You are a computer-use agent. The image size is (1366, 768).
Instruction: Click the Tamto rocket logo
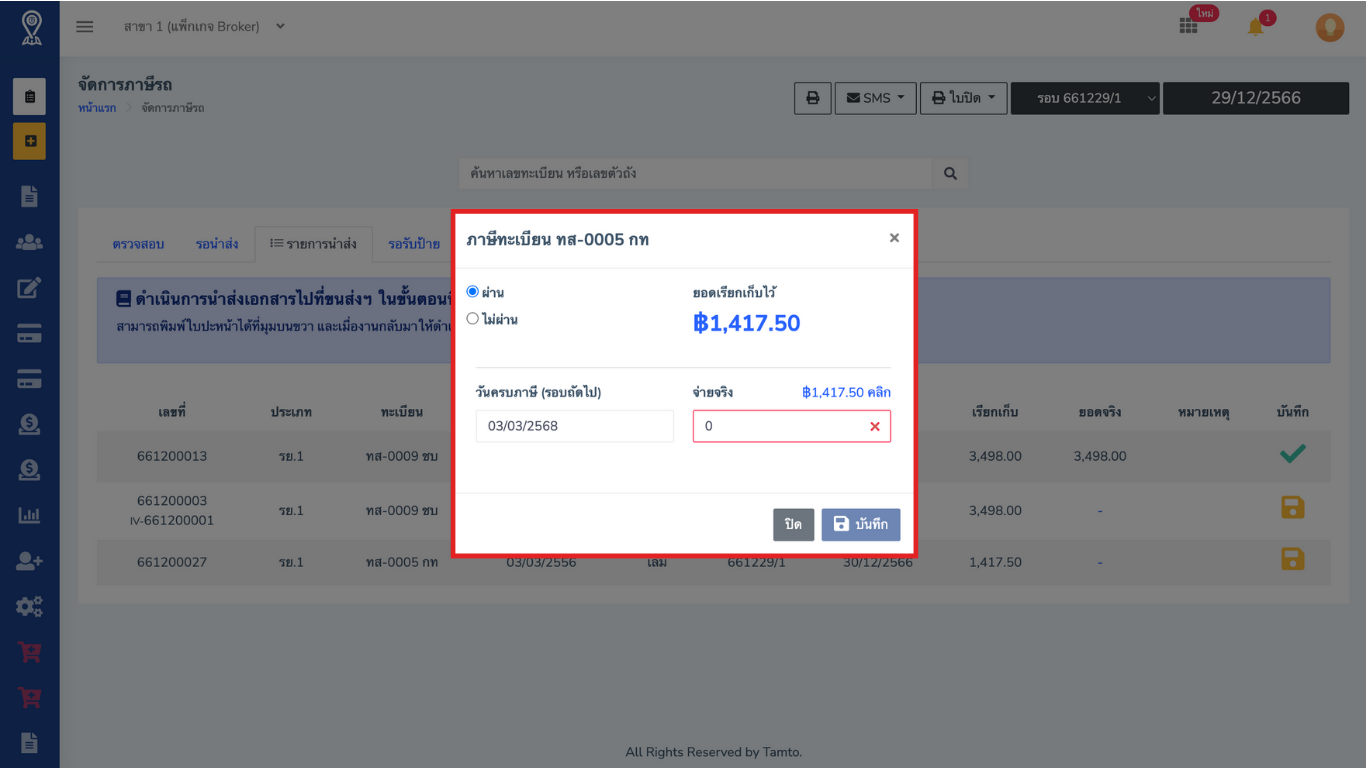pyautogui.click(x=30, y=27)
